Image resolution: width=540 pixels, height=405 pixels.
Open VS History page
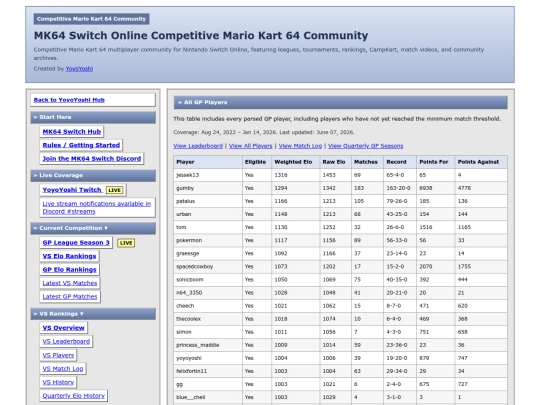coord(58,382)
